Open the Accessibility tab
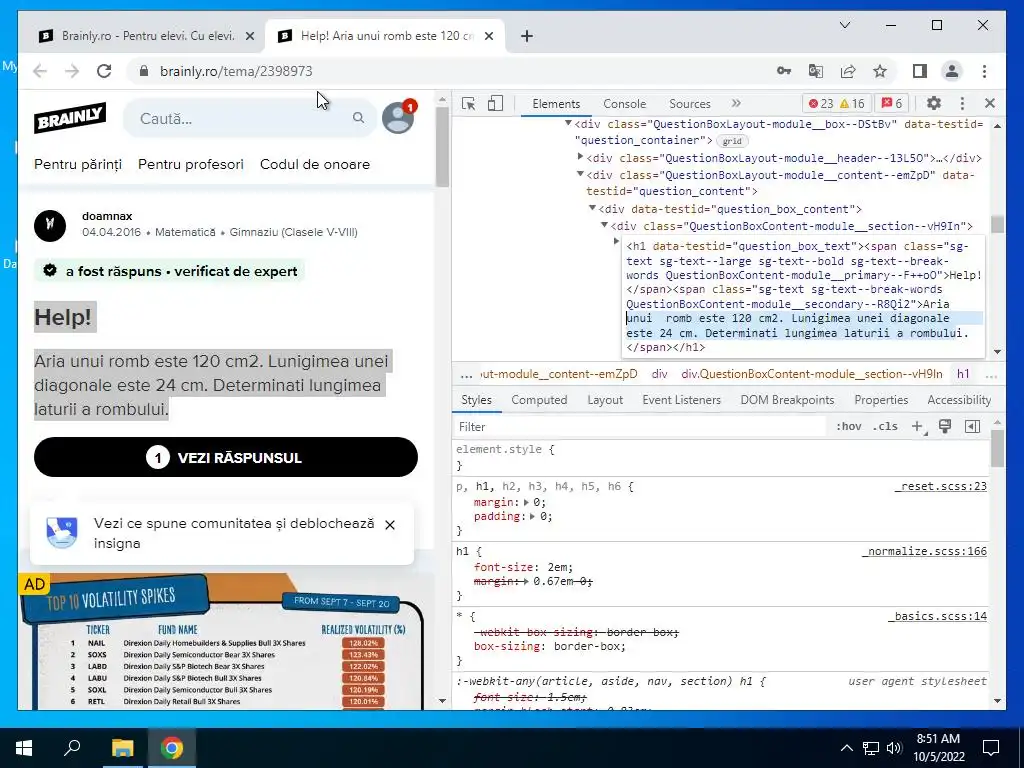The width and height of the screenshot is (1024, 768). (959, 400)
